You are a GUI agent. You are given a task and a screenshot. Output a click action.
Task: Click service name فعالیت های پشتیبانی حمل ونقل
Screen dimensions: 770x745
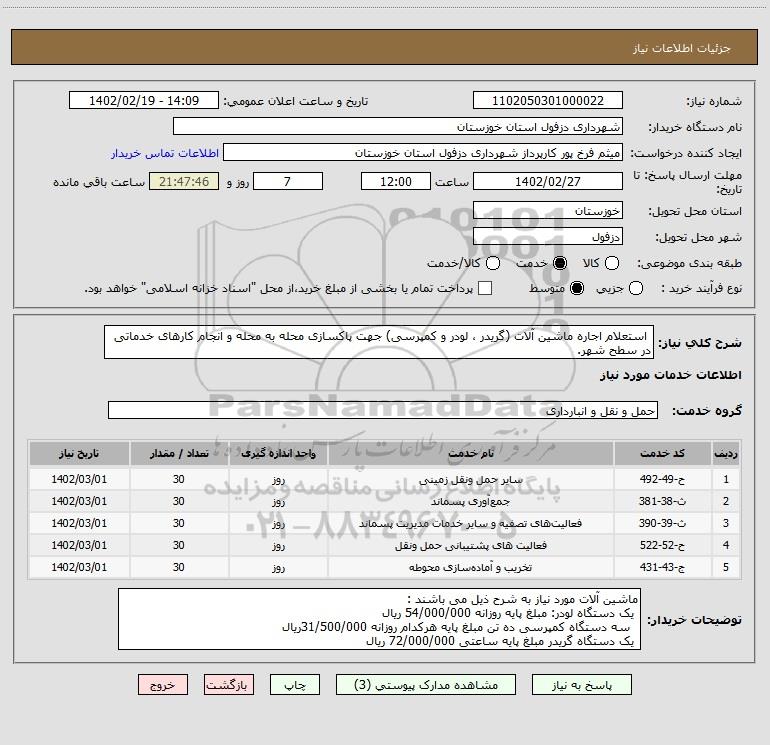[x=470, y=545]
